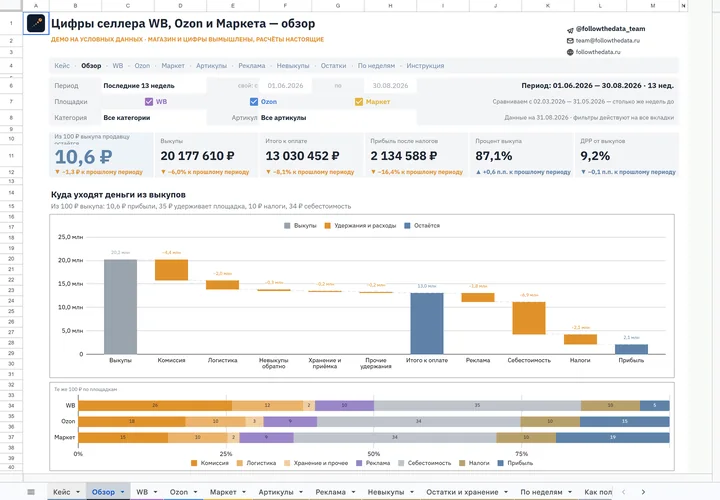Select the blue Итого к оплате bar
Image resolution: width=720 pixels, height=500 pixels.
click(427, 323)
